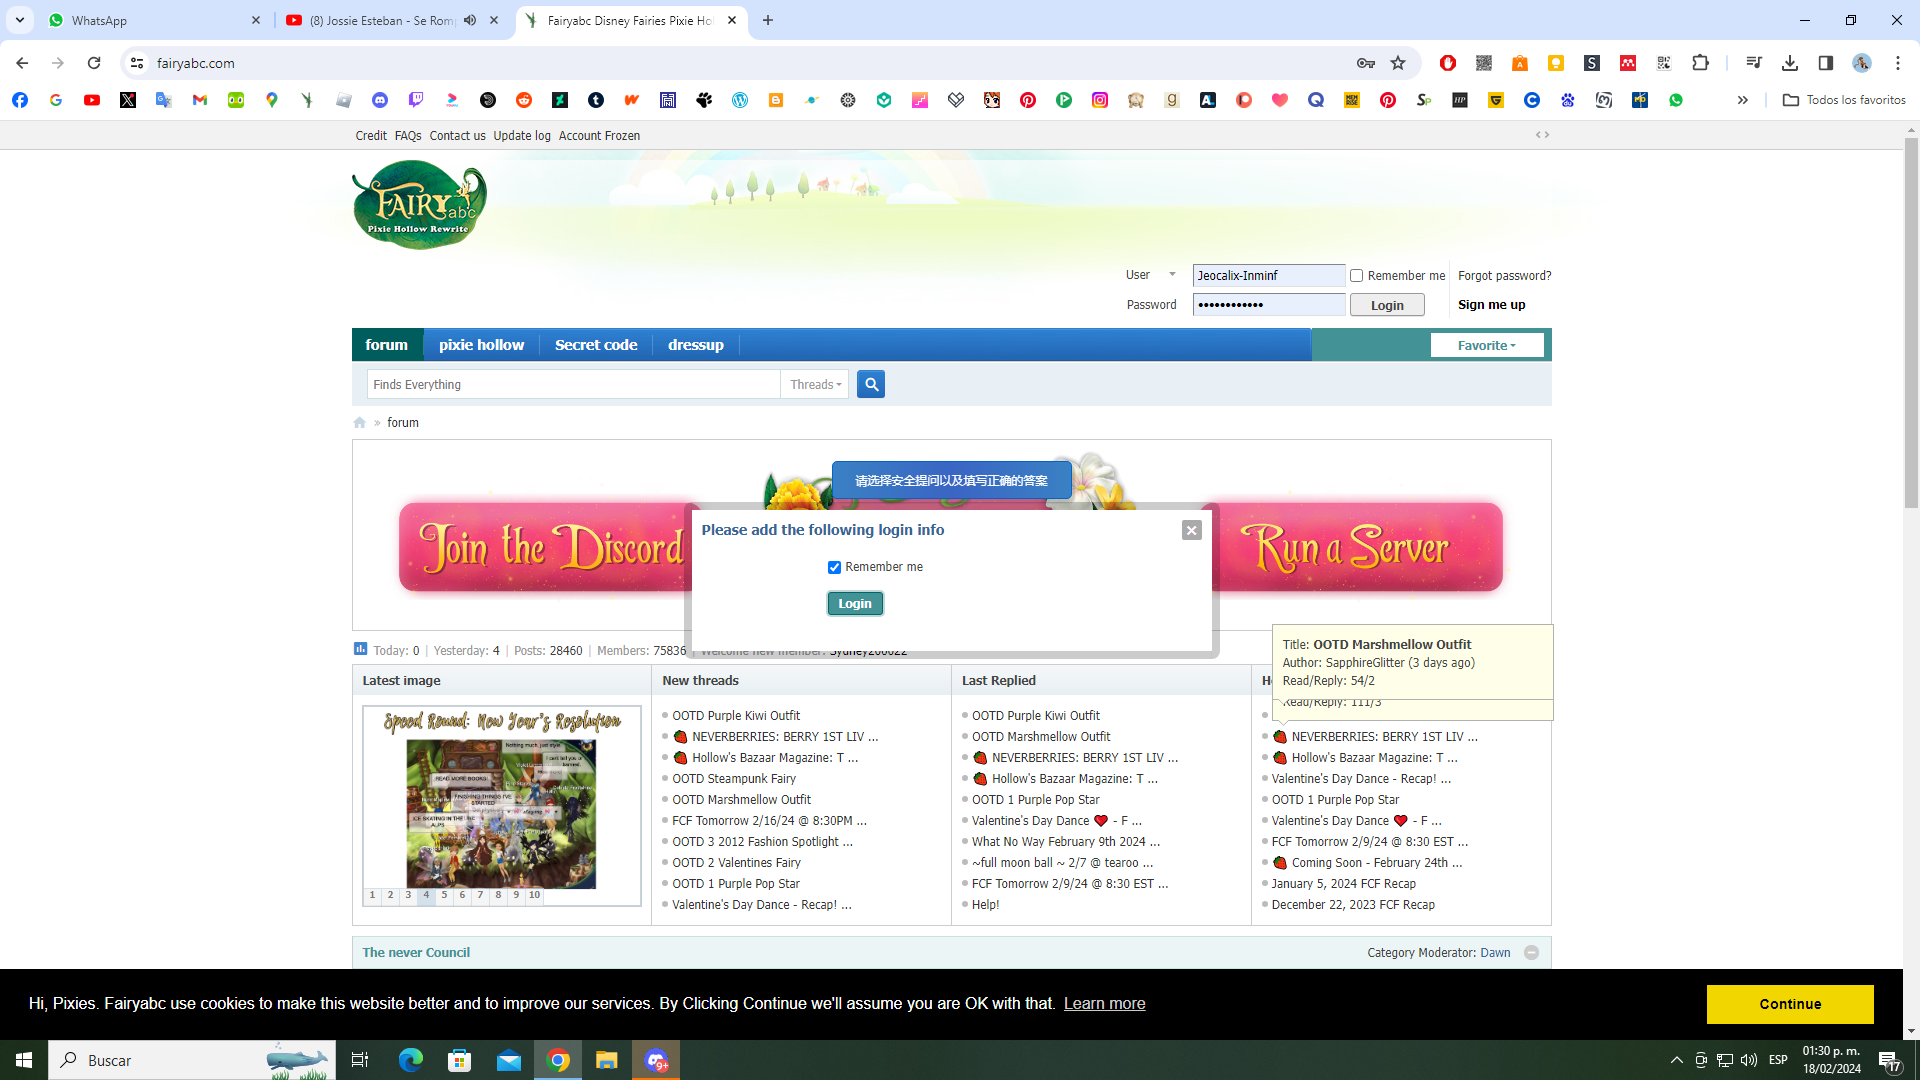
Task: Tick the Remember me checkbox near password
Action: [x=1357, y=276]
